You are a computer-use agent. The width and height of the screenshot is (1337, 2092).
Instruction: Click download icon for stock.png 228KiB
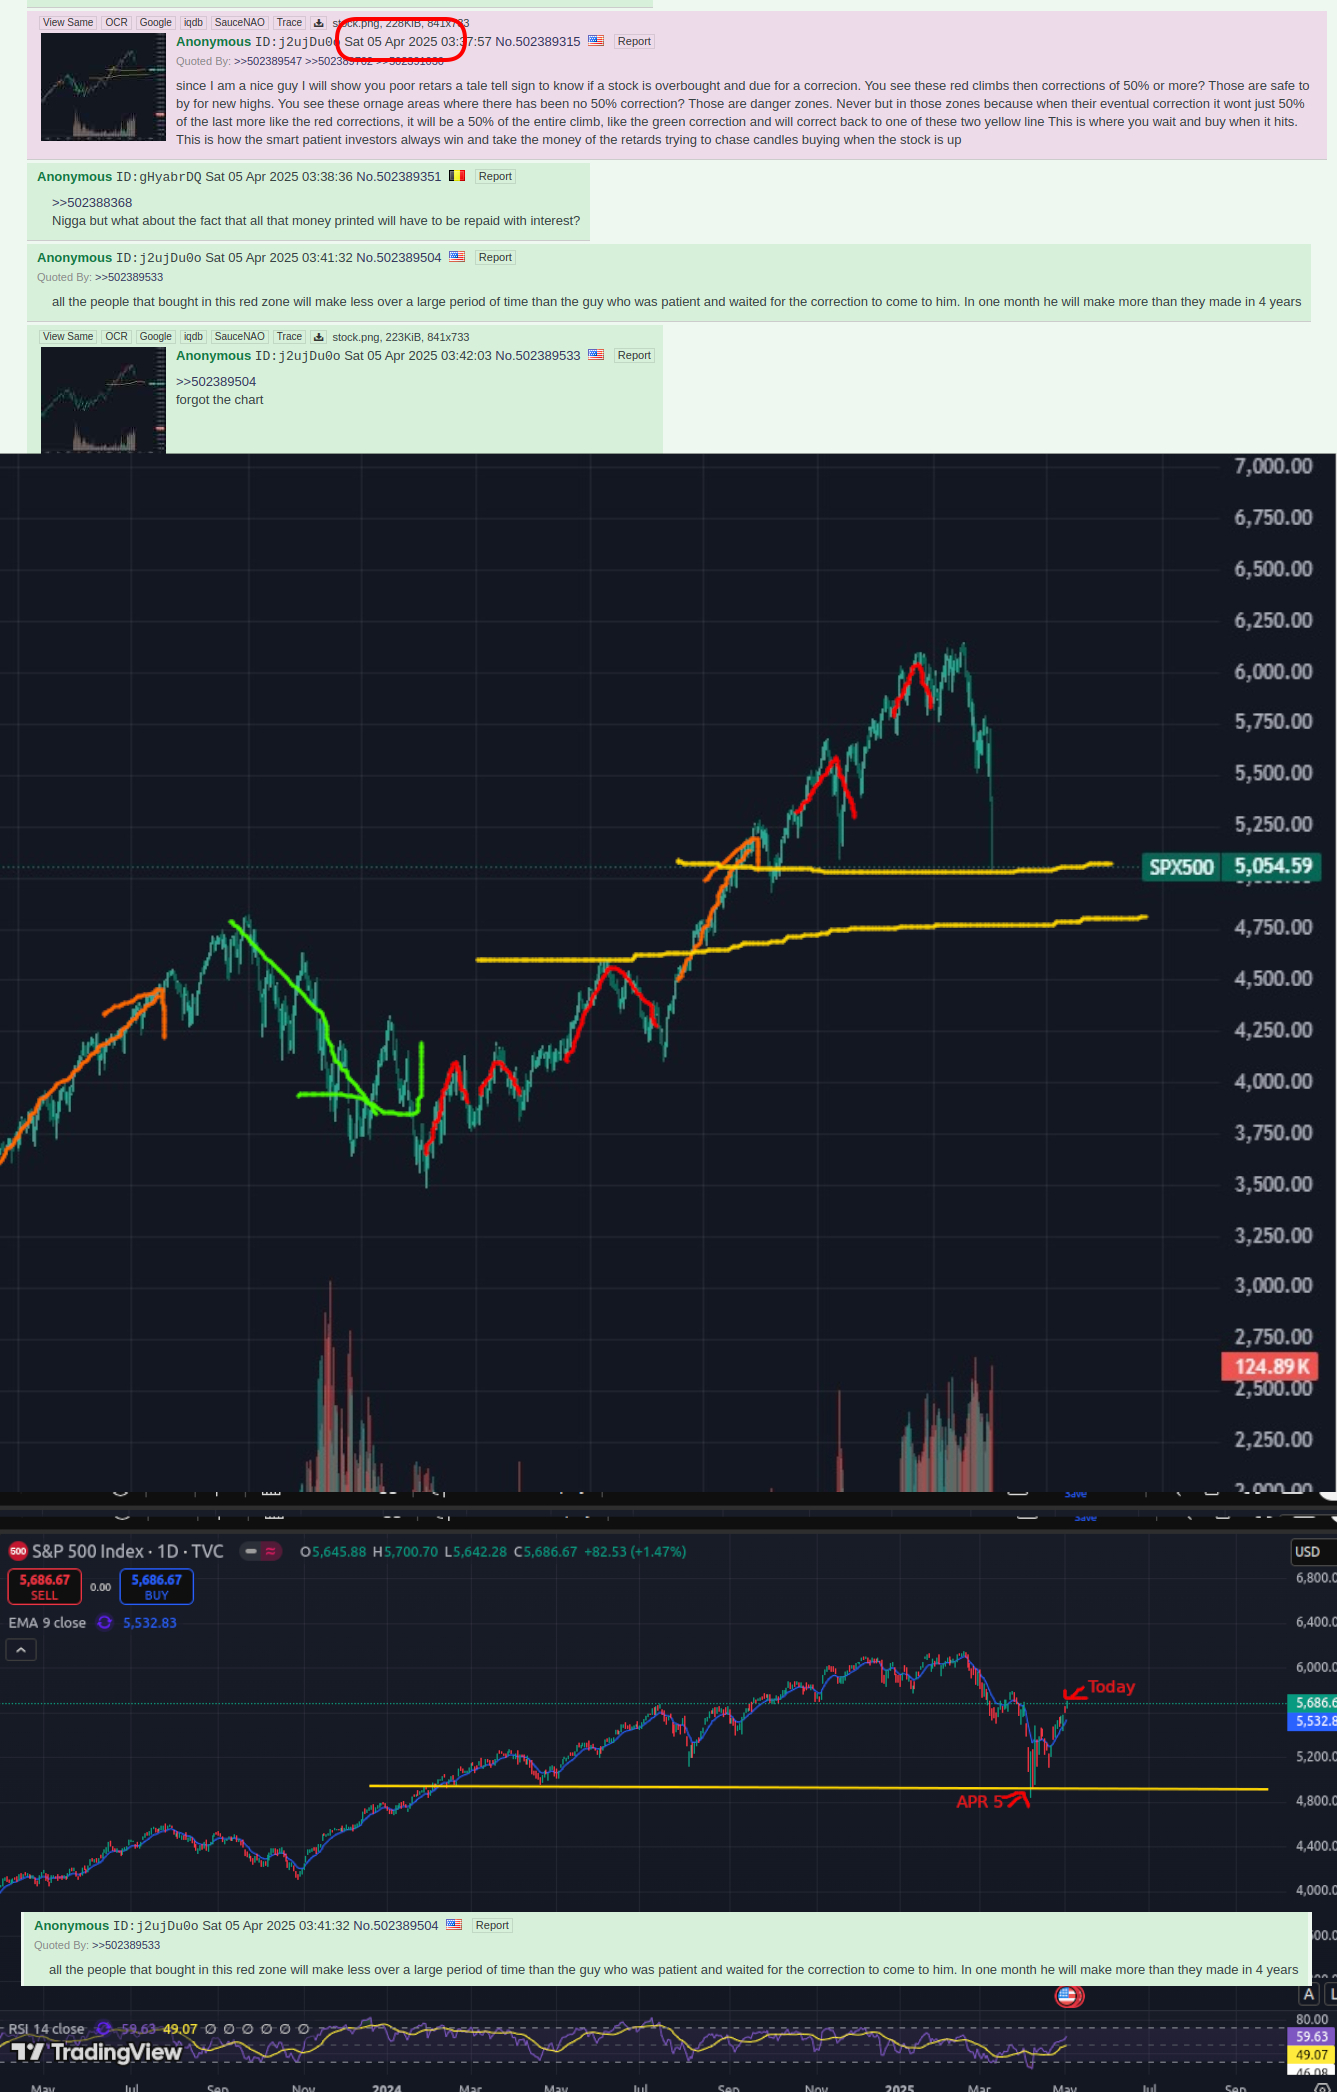pos(319,23)
